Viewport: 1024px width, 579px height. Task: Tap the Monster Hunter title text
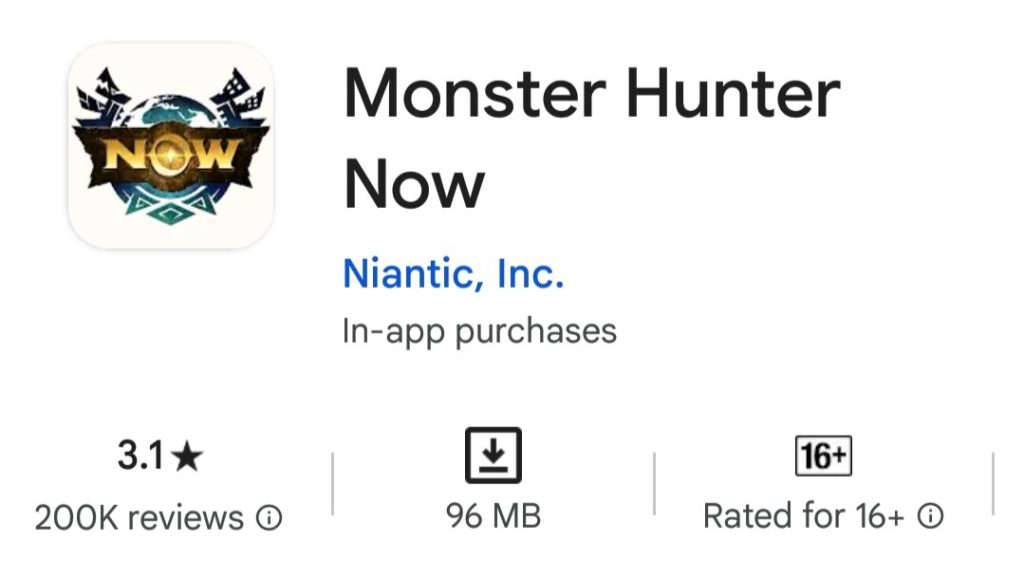click(x=591, y=95)
